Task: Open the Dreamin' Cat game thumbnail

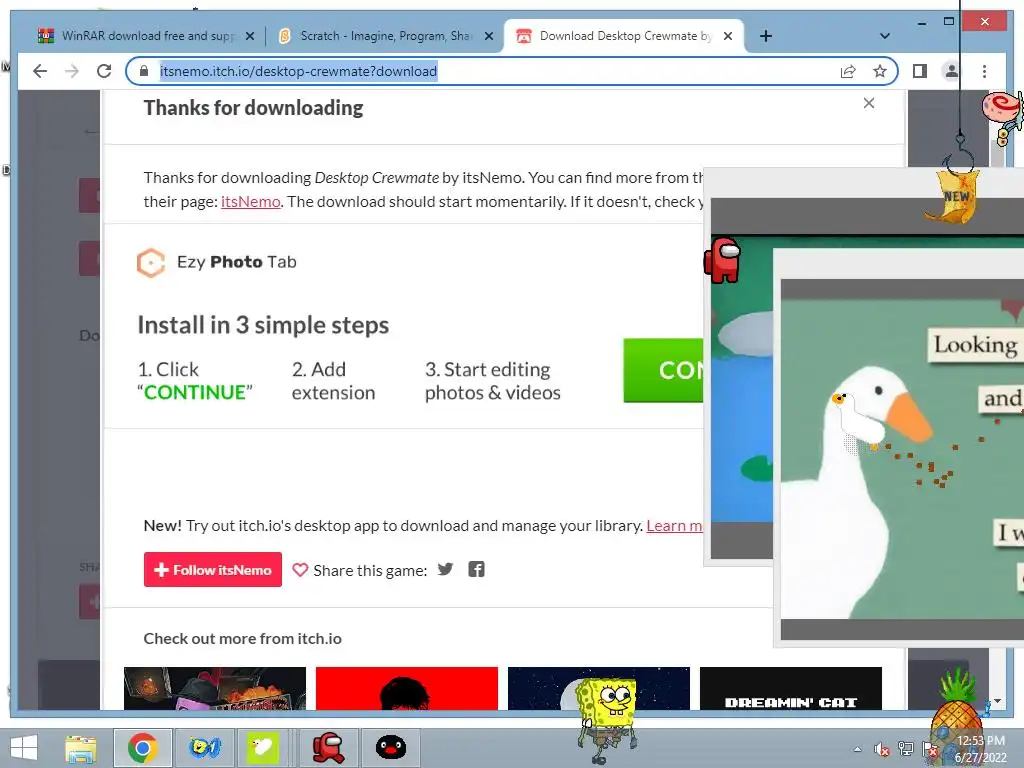Action: 791,688
